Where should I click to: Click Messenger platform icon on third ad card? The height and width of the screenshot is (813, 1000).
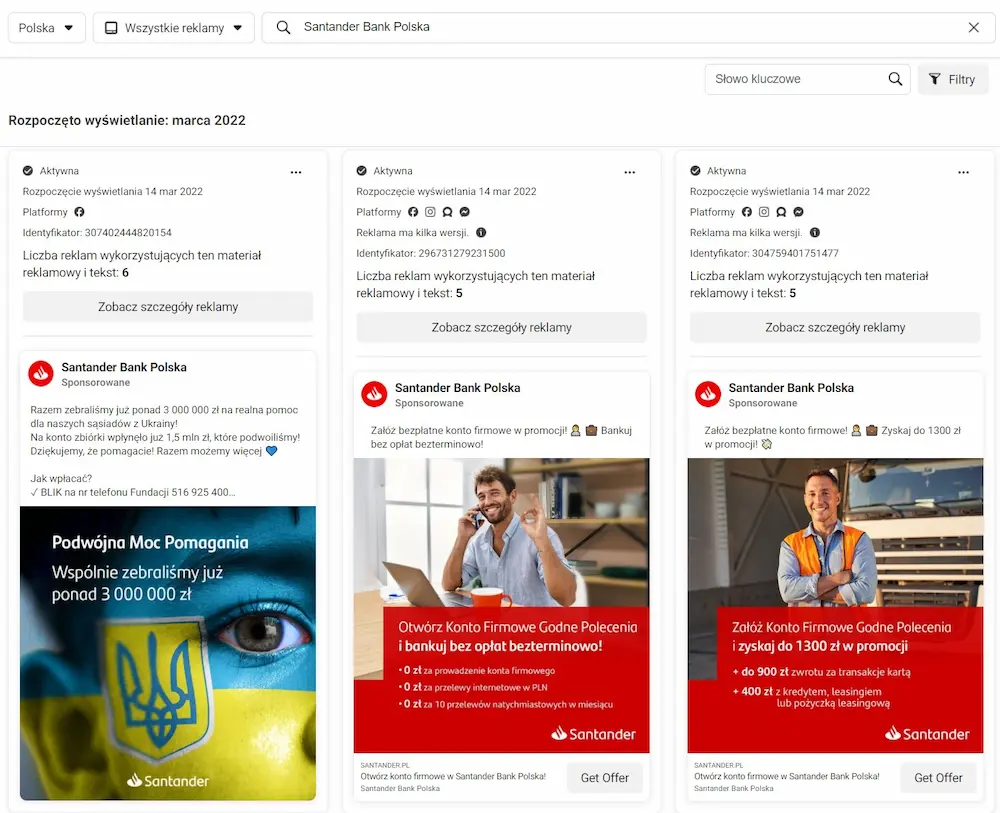point(798,212)
